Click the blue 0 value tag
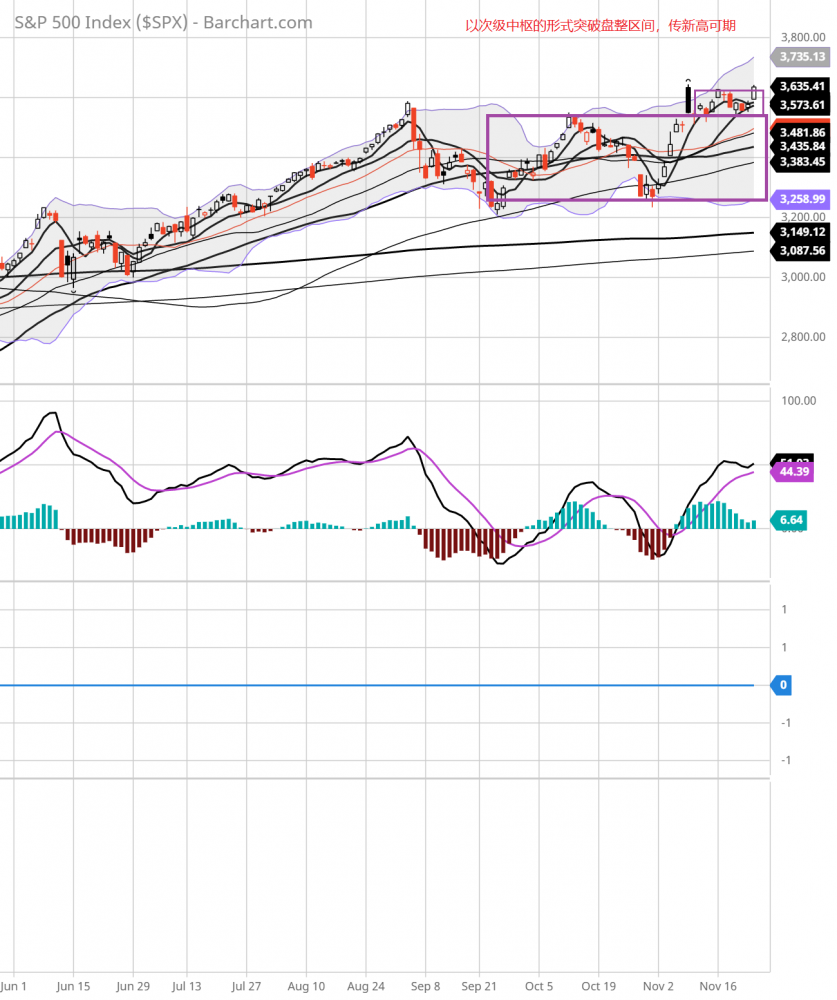 point(782,685)
